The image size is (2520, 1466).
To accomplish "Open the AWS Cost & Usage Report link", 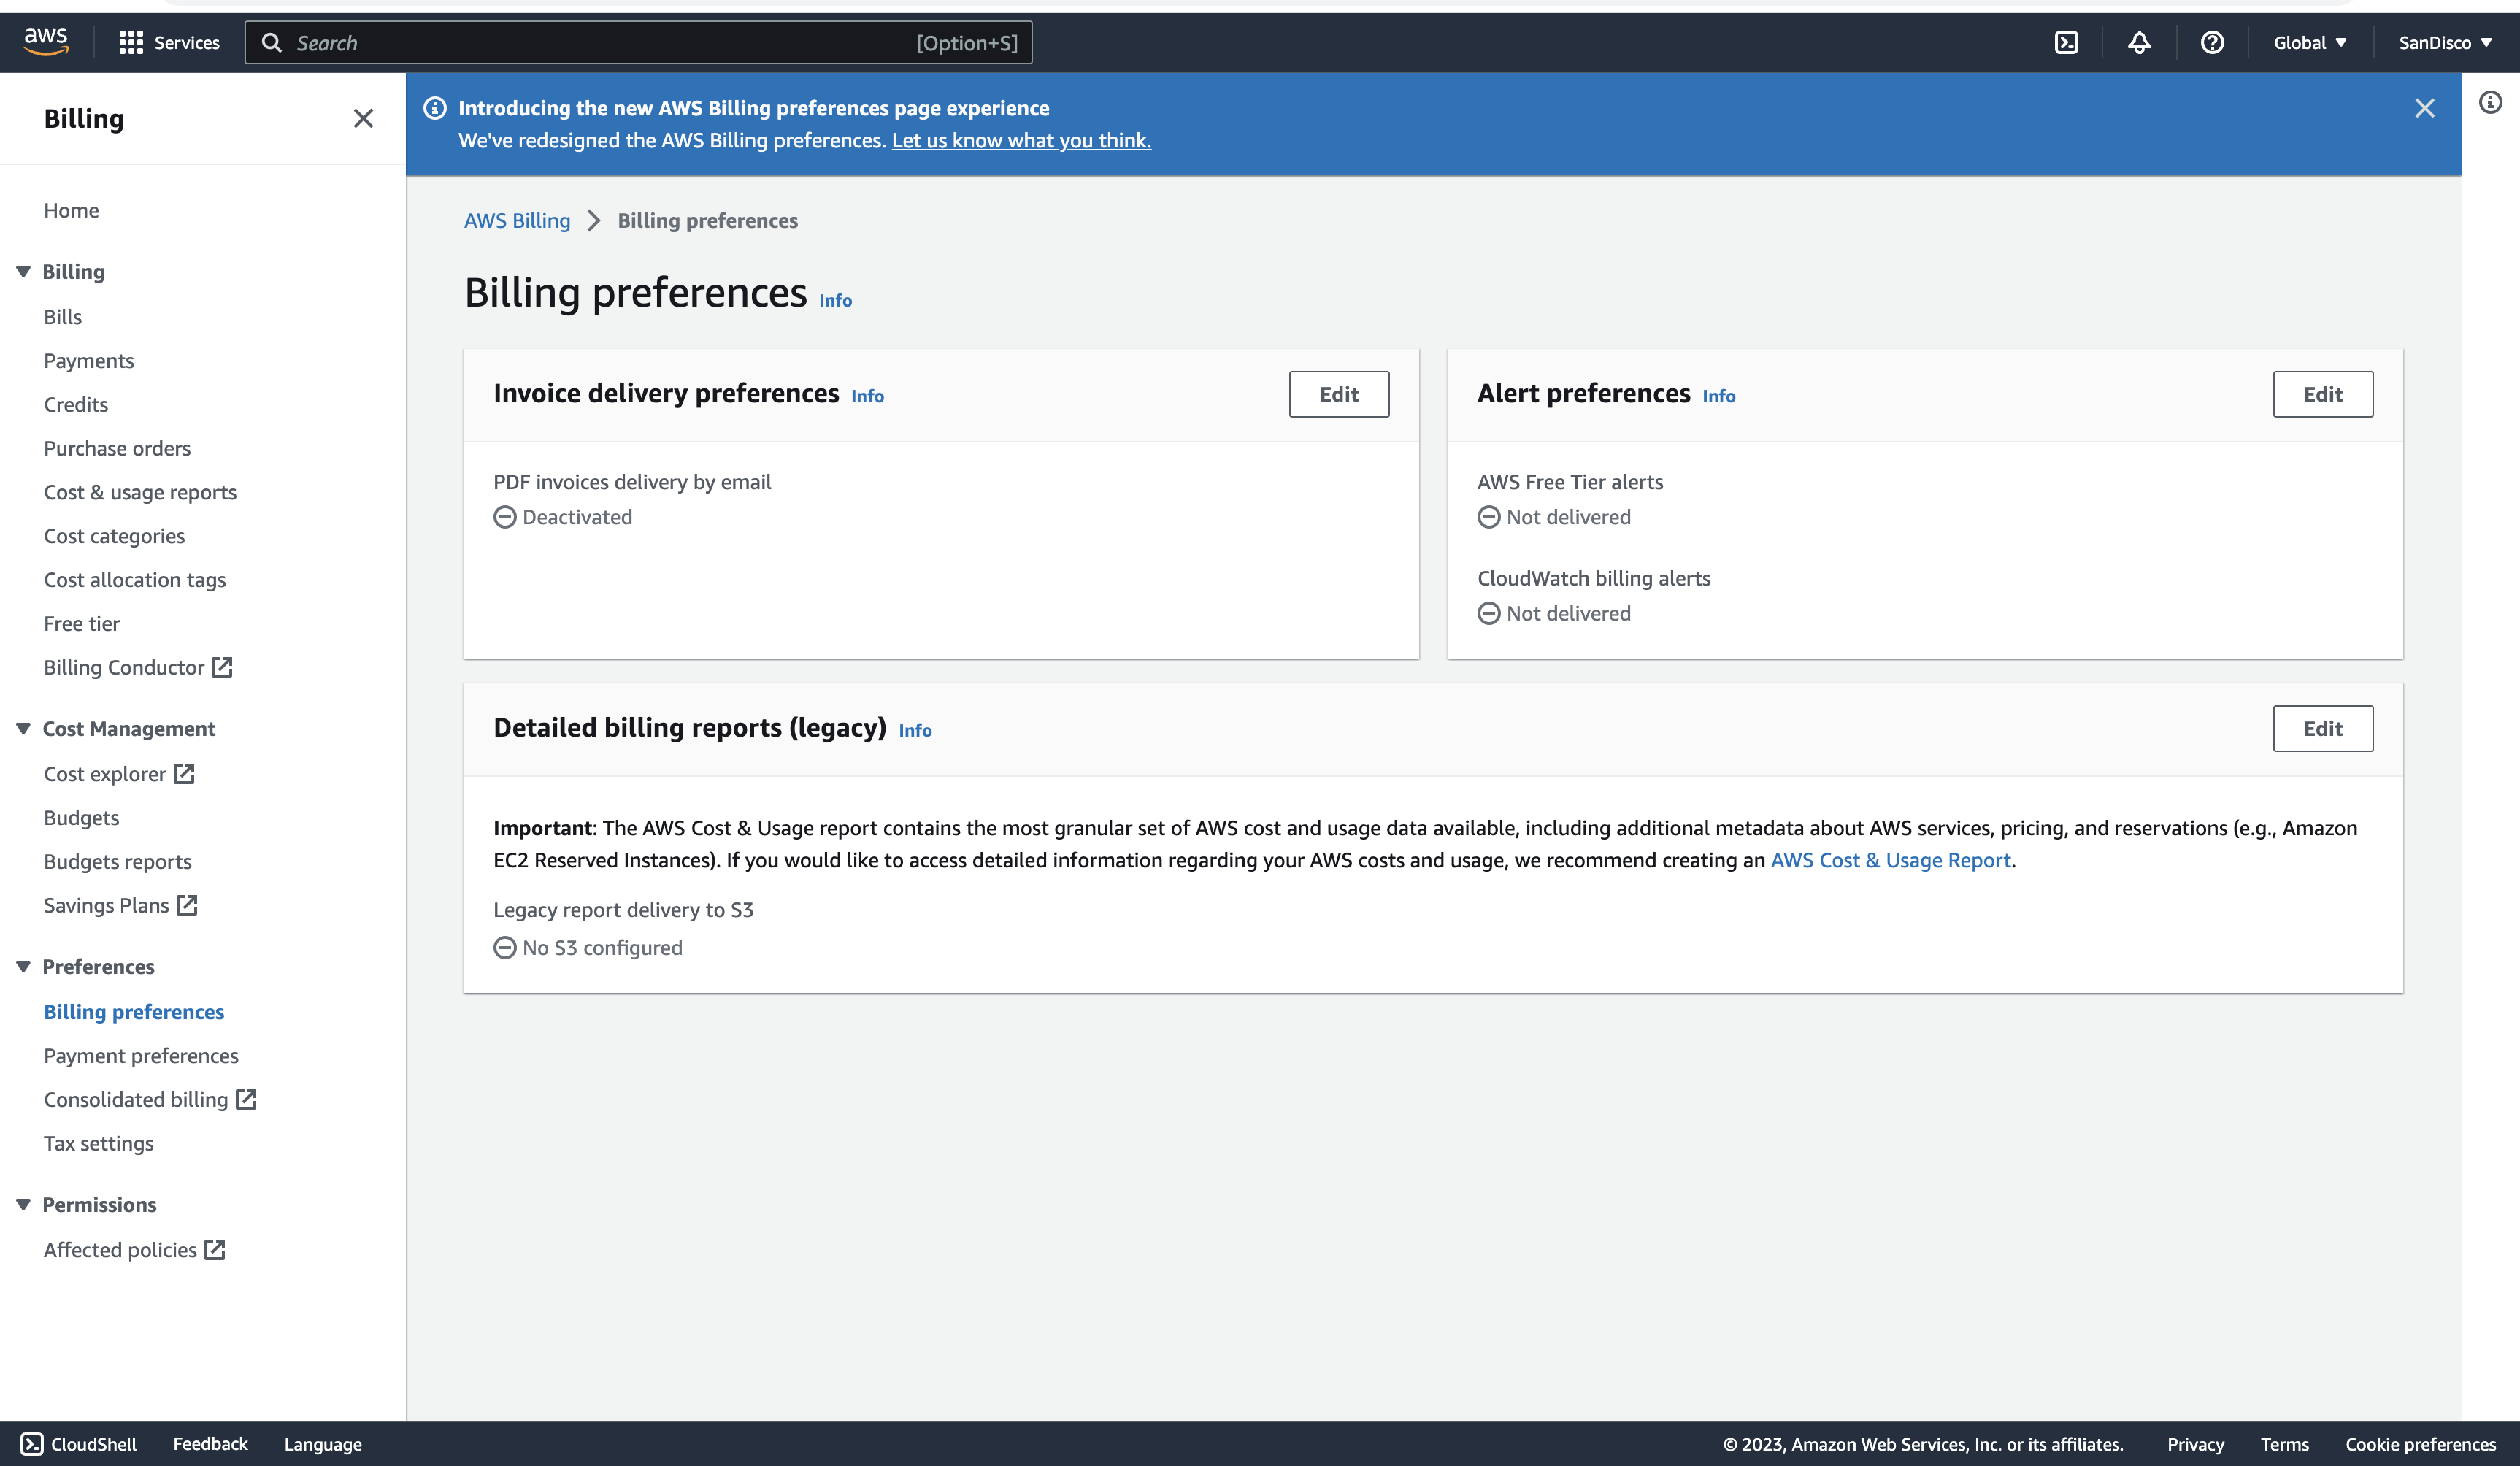I will (x=1890, y=860).
